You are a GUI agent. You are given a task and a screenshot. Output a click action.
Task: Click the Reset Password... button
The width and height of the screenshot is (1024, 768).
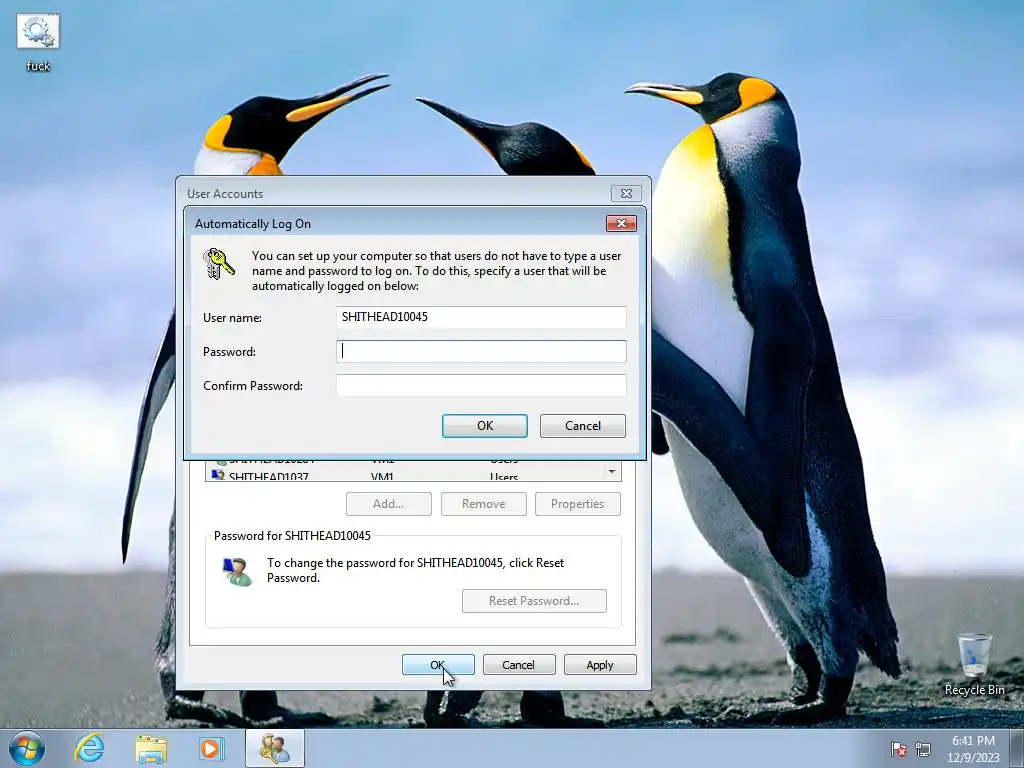click(x=534, y=601)
